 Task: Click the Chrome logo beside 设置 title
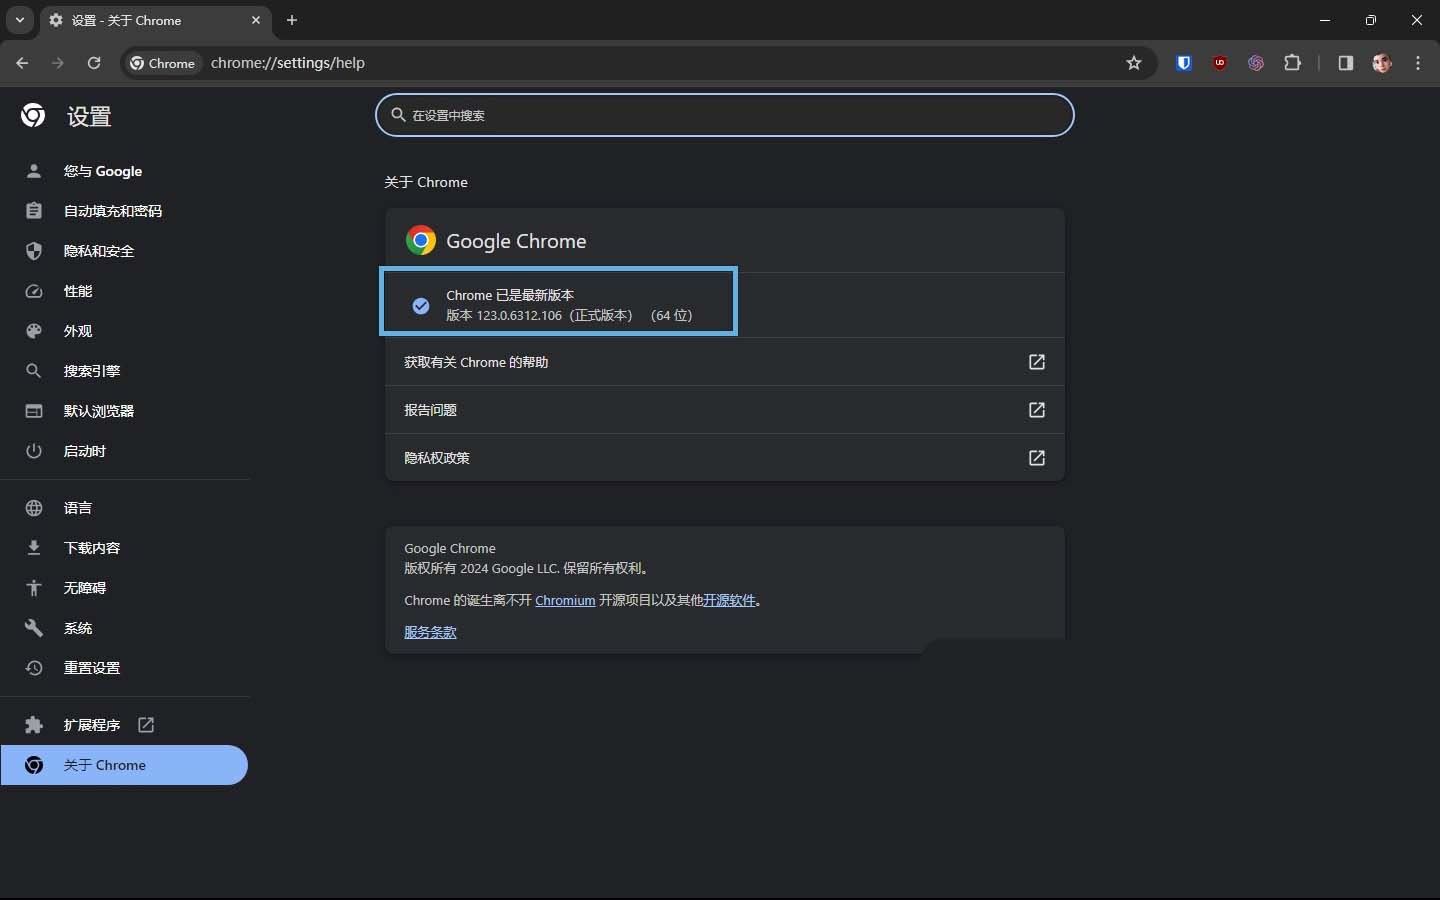33,116
